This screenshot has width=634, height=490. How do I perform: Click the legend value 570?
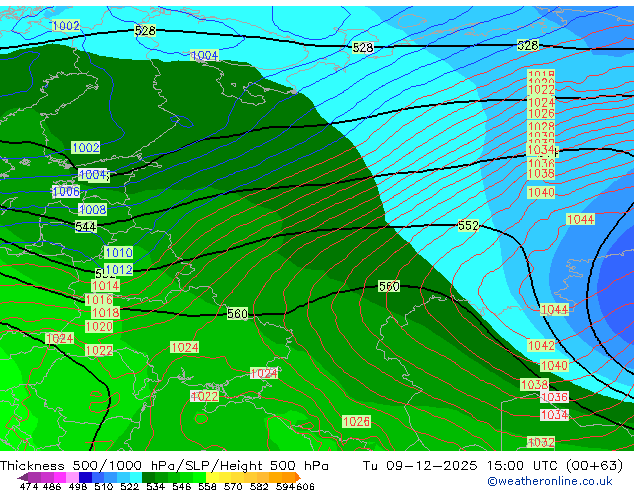233,486
